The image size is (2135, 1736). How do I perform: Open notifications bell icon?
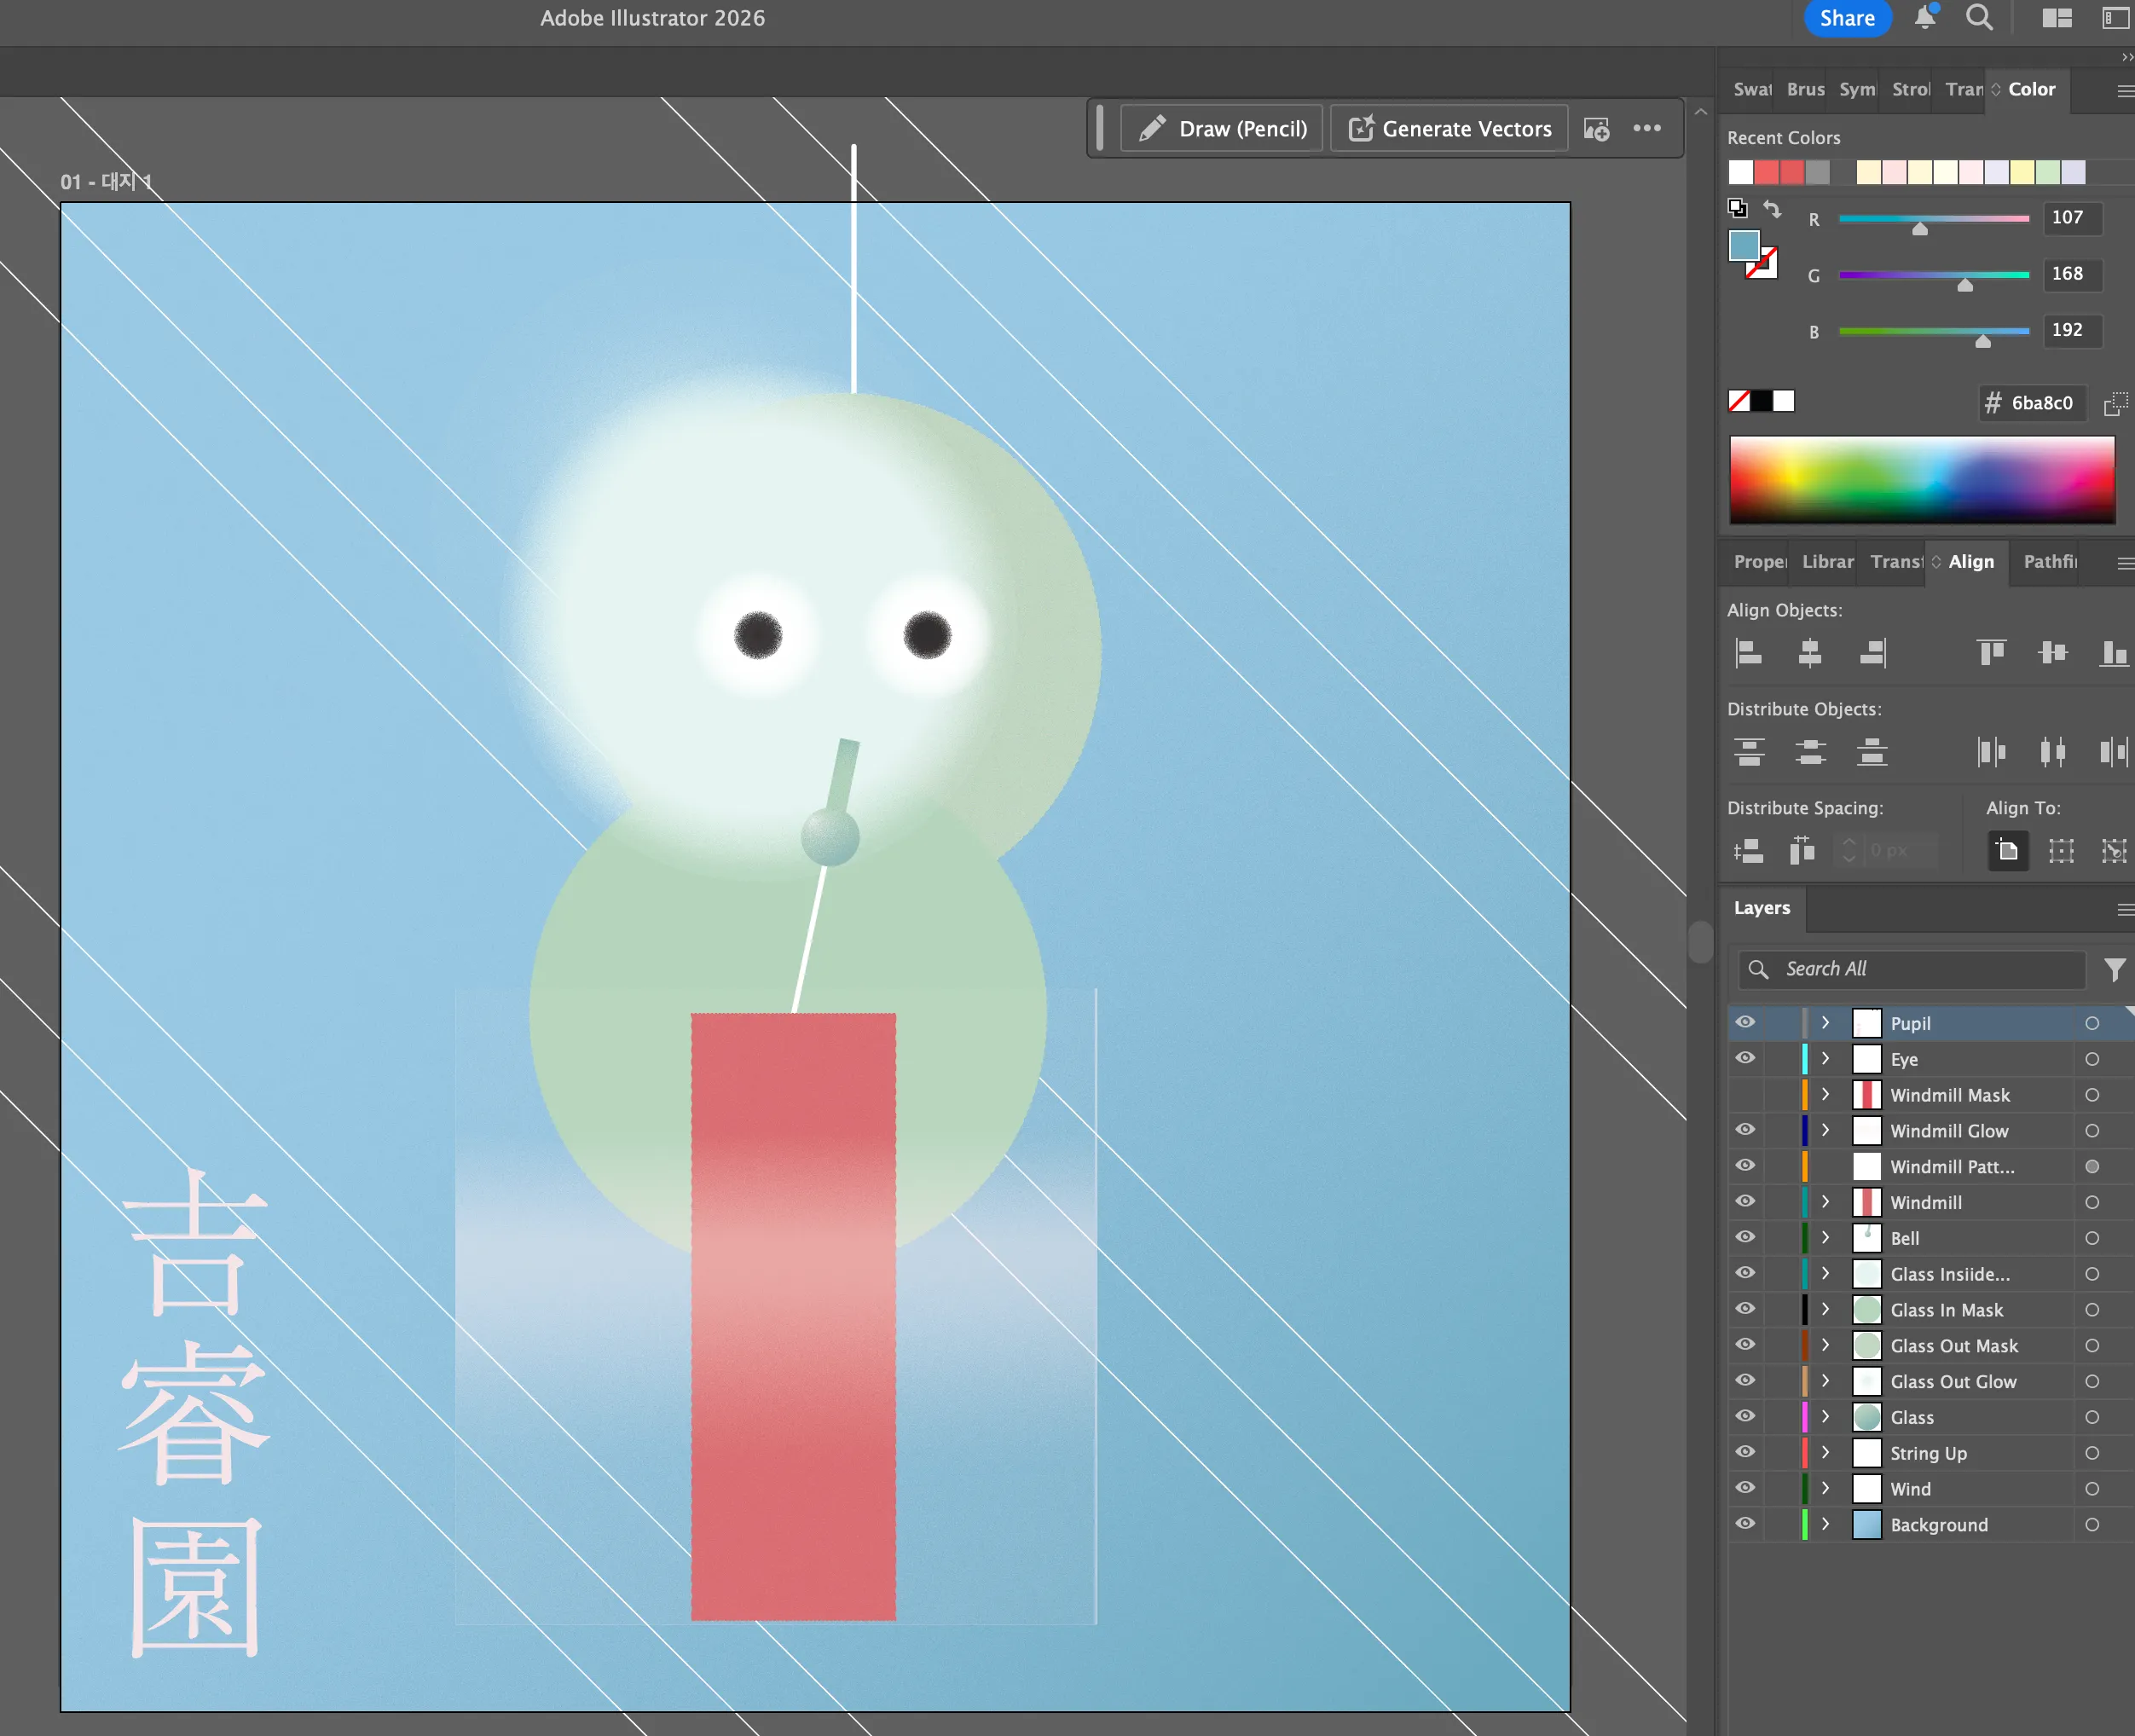click(x=1924, y=18)
